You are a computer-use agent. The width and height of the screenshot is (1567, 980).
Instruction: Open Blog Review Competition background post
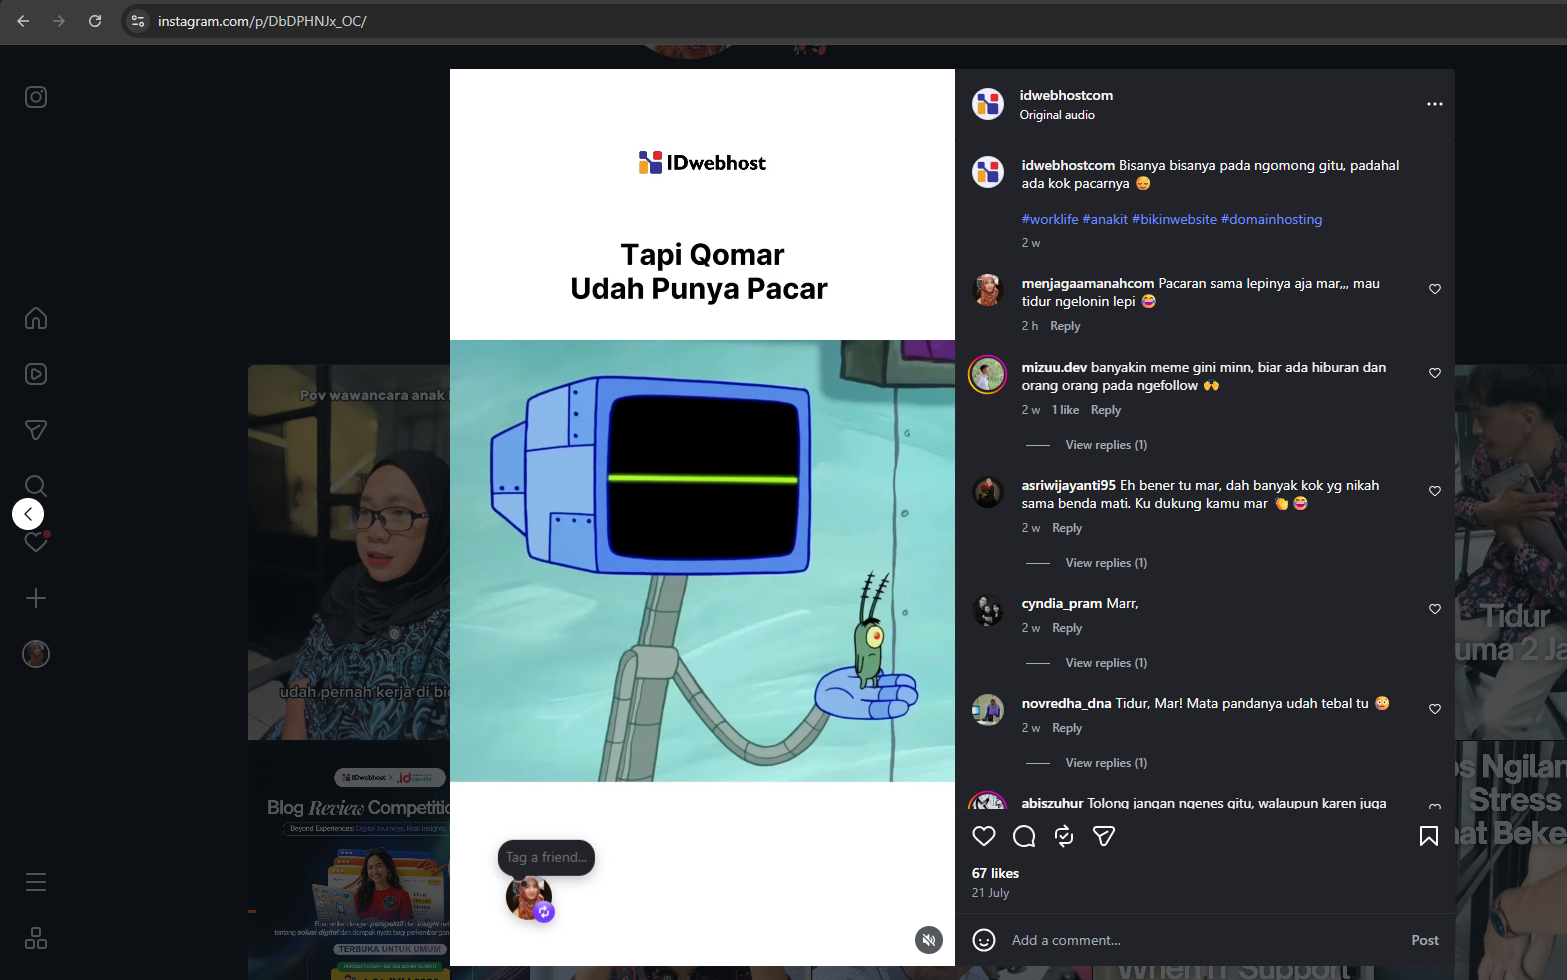point(349,860)
